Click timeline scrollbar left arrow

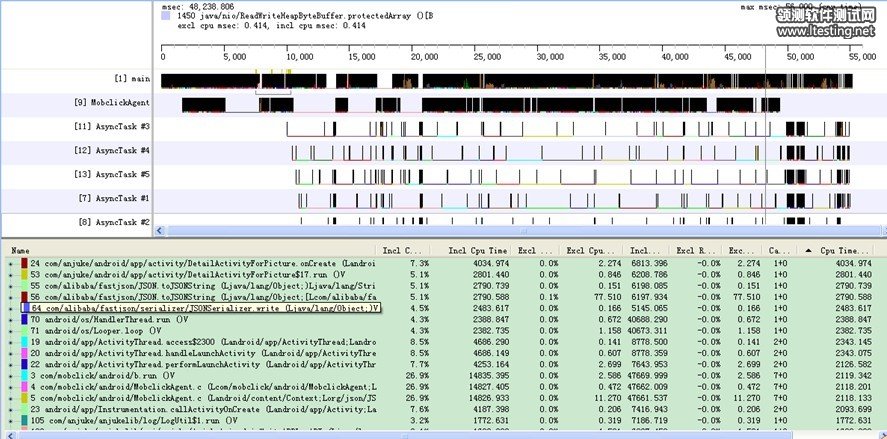coord(160,230)
